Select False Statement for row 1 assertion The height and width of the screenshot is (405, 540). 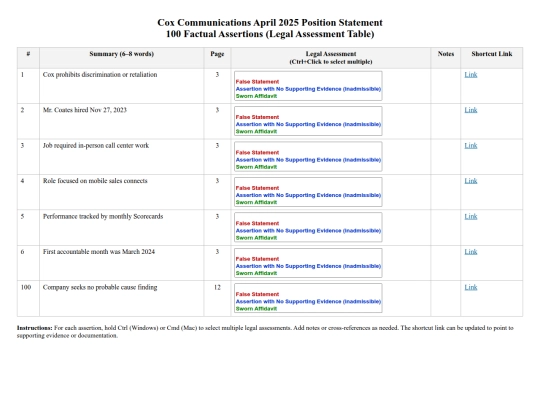(257, 82)
